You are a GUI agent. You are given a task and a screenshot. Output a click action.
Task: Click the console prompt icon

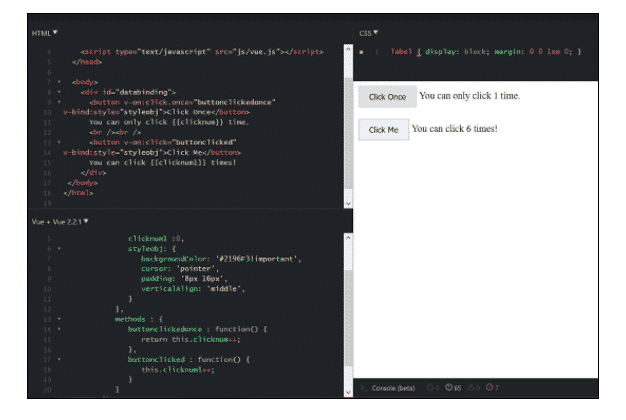coord(363,388)
